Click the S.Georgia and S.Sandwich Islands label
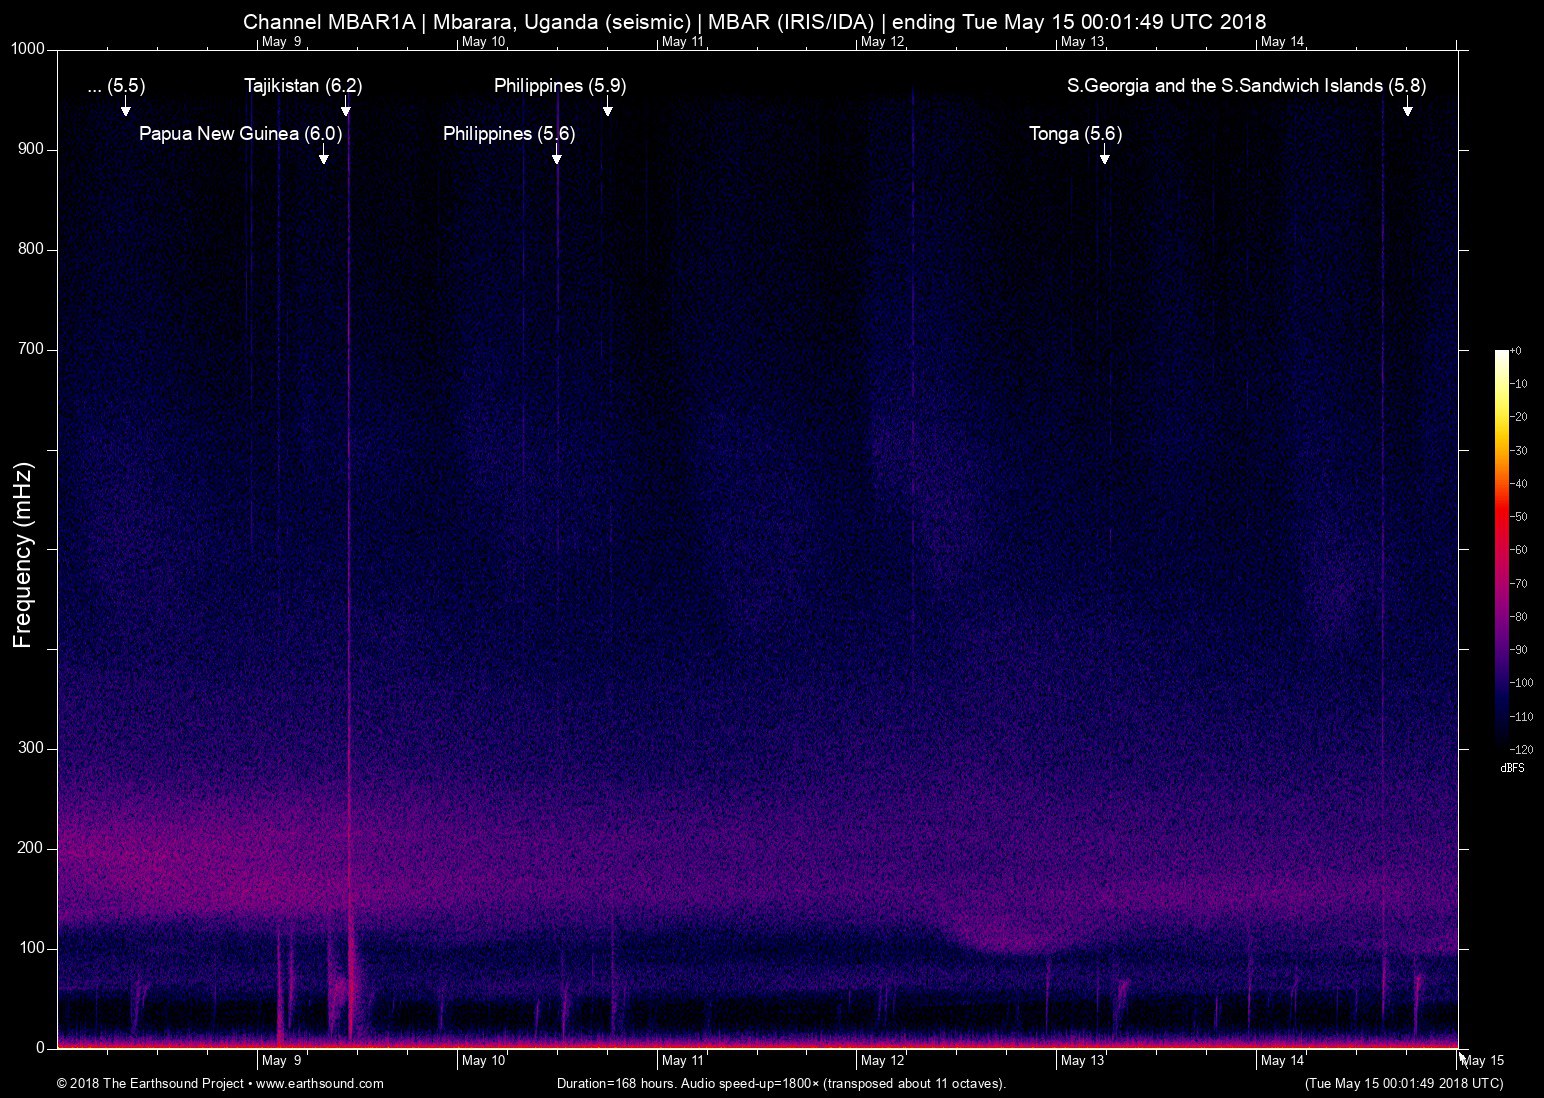 click(x=1246, y=86)
